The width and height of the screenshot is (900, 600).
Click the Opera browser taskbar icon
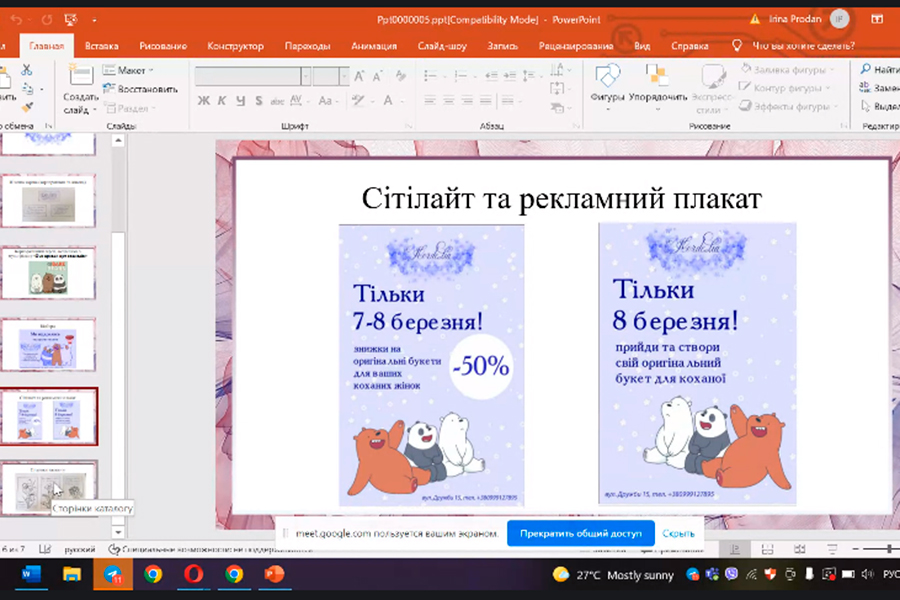(193, 574)
